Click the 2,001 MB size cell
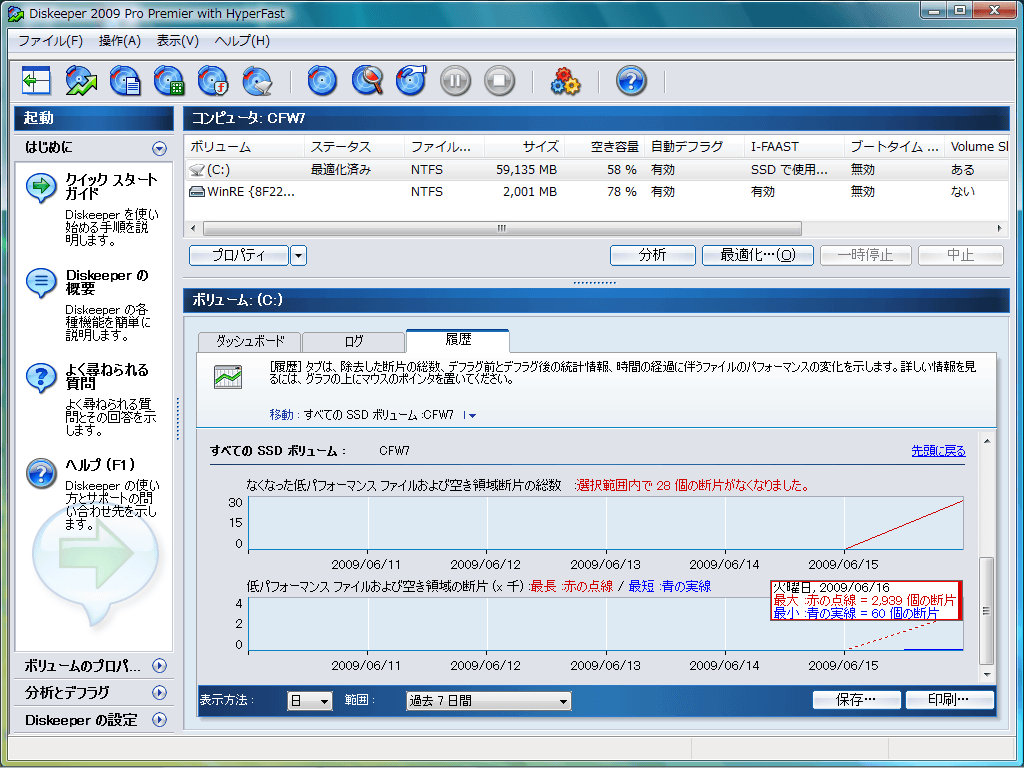 (x=530, y=192)
